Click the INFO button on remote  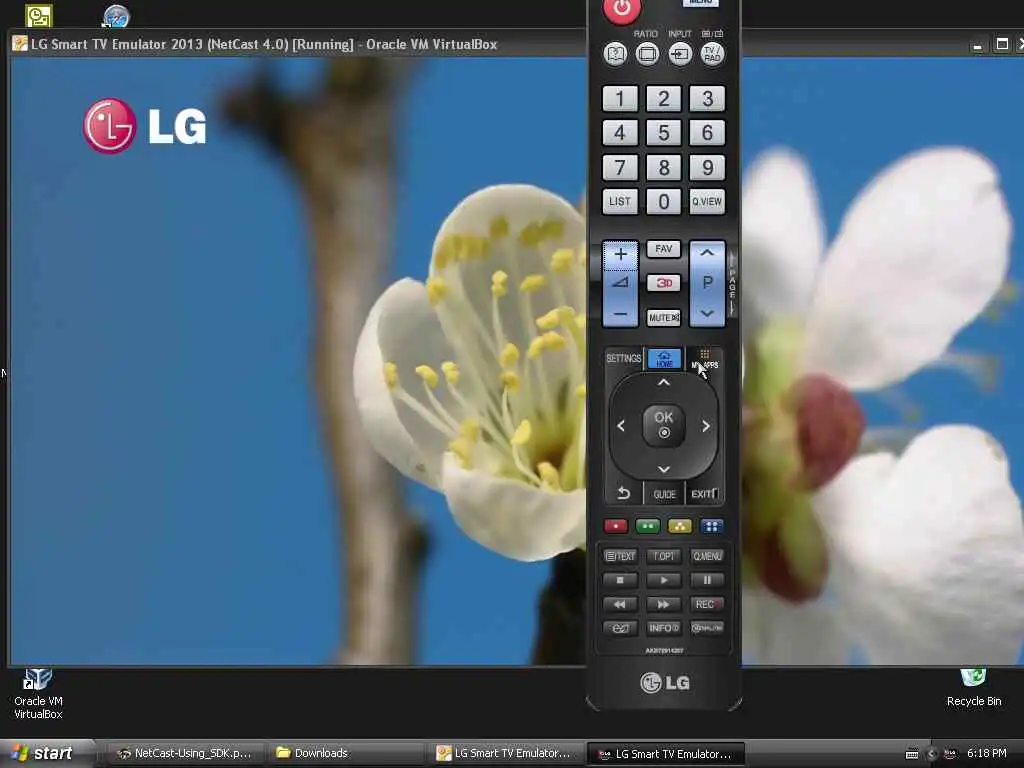tap(664, 628)
